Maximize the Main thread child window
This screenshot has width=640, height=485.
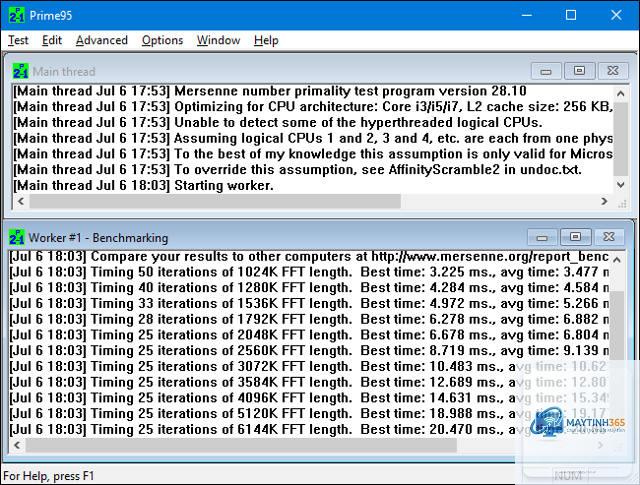[x=579, y=71]
